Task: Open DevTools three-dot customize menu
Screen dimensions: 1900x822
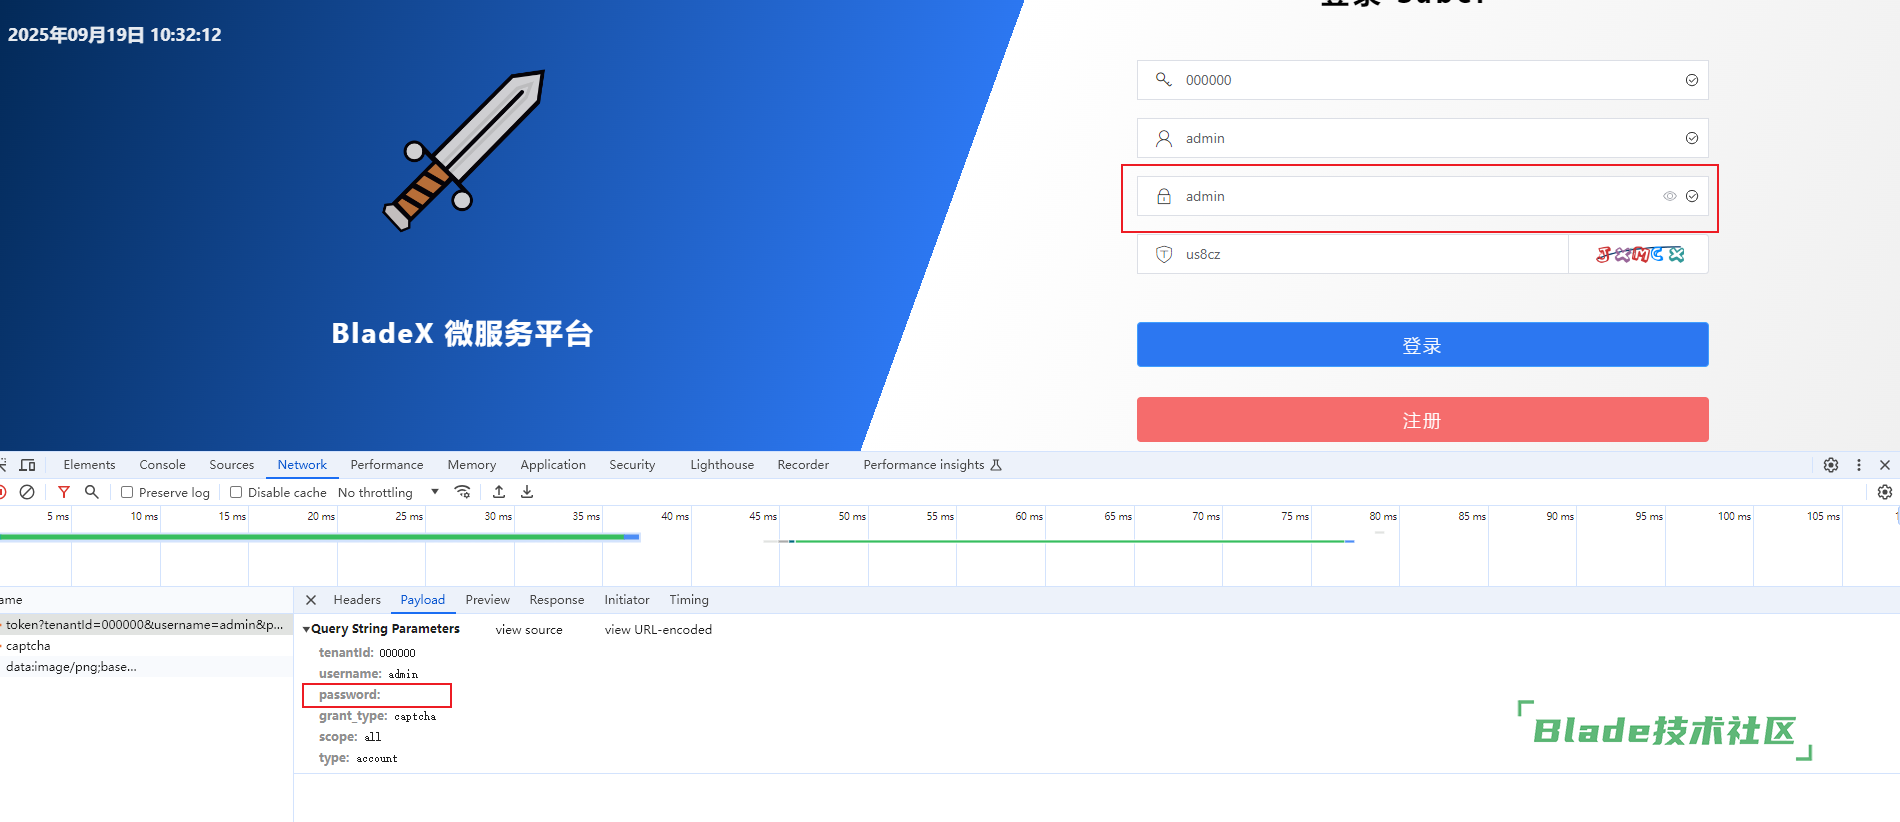Action: coord(1858,465)
